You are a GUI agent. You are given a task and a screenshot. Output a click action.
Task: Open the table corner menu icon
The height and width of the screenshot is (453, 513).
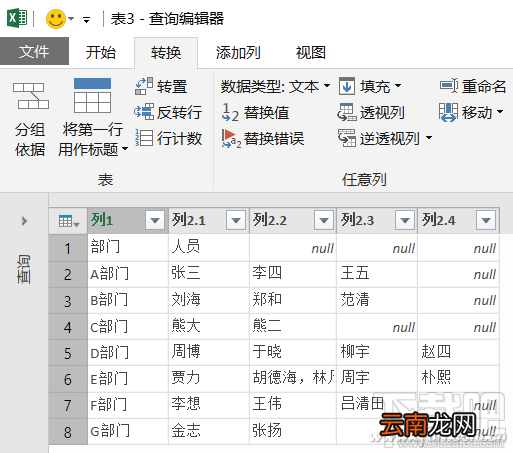pos(69,221)
